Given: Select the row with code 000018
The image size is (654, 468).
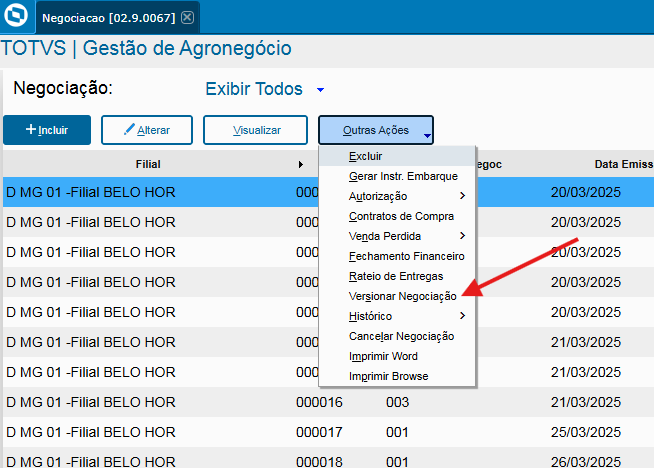Looking at the screenshot, I should point(327,459).
